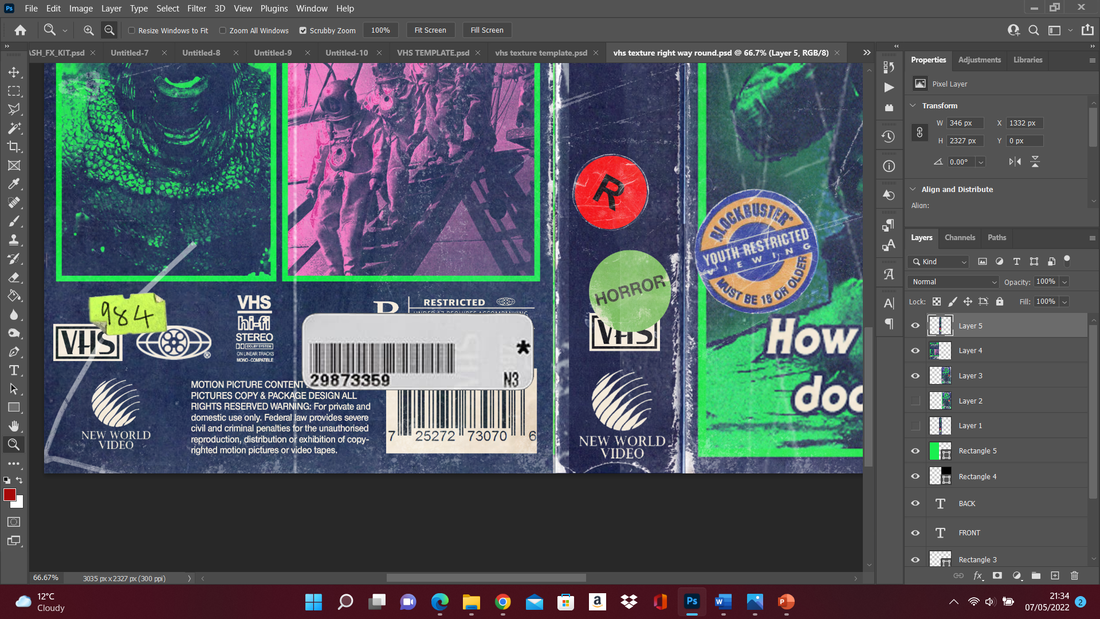Click the Home icon in options bar
The height and width of the screenshot is (619, 1100).
[x=20, y=30]
